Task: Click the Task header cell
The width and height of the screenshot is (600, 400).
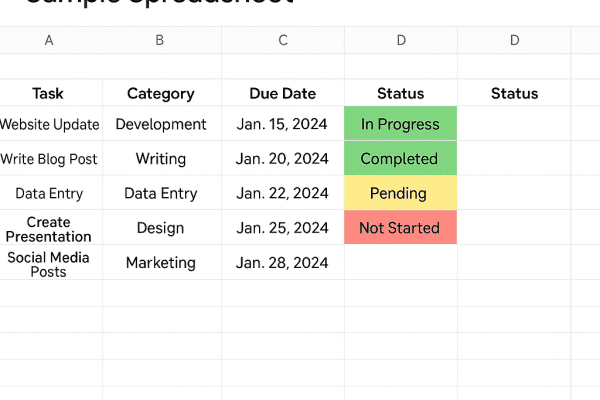Action: click(49, 93)
